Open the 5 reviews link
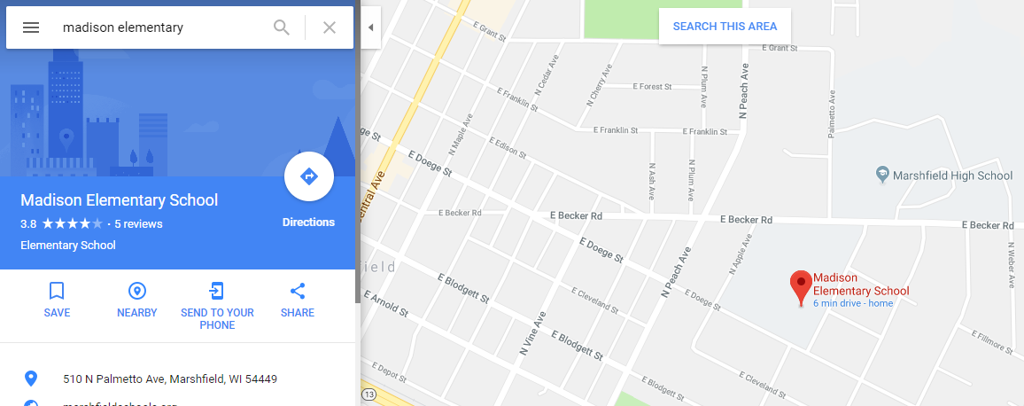This screenshot has height=406, width=1024. click(x=138, y=224)
